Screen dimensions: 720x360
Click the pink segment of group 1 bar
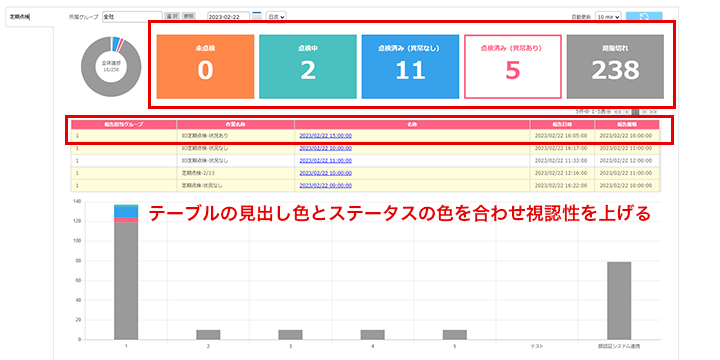click(126, 220)
